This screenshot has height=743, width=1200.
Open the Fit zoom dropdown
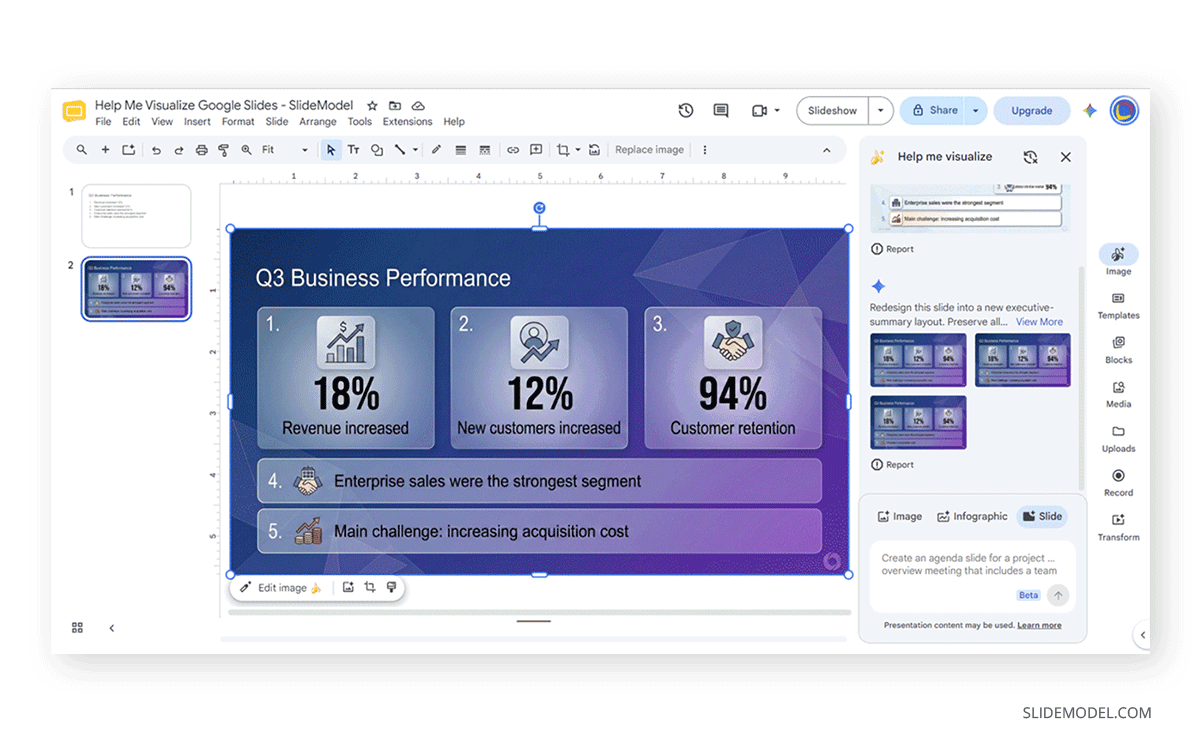coord(285,150)
